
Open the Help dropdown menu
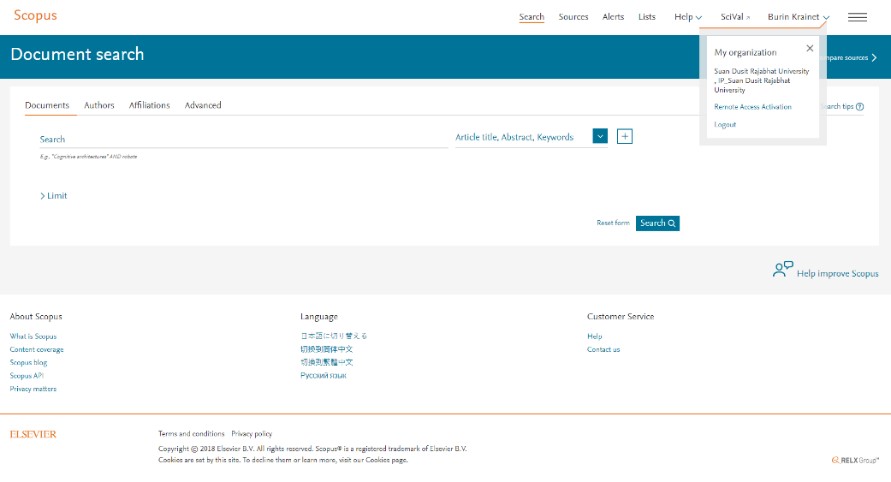[x=688, y=17]
